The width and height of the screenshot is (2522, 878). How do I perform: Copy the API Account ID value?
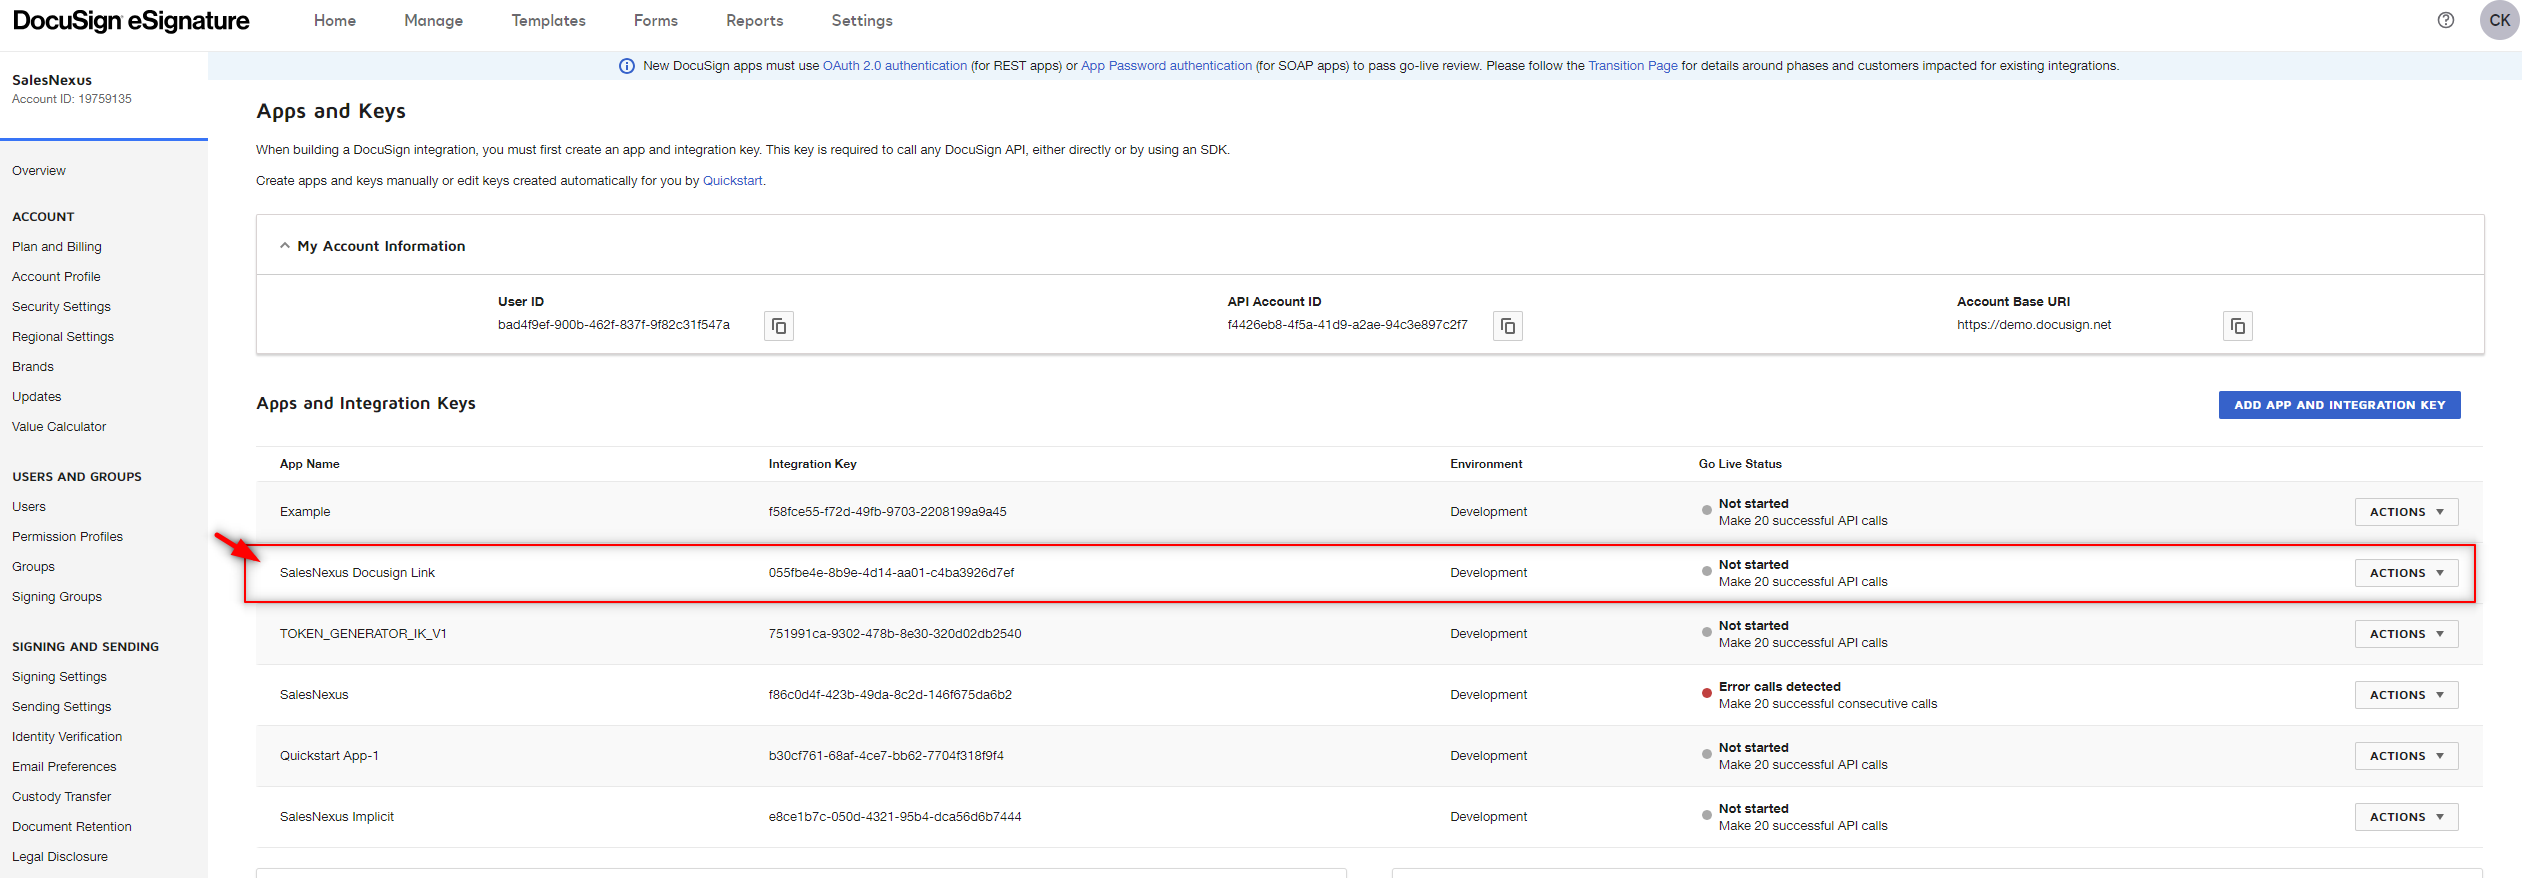pyautogui.click(x=1508, y=326)
